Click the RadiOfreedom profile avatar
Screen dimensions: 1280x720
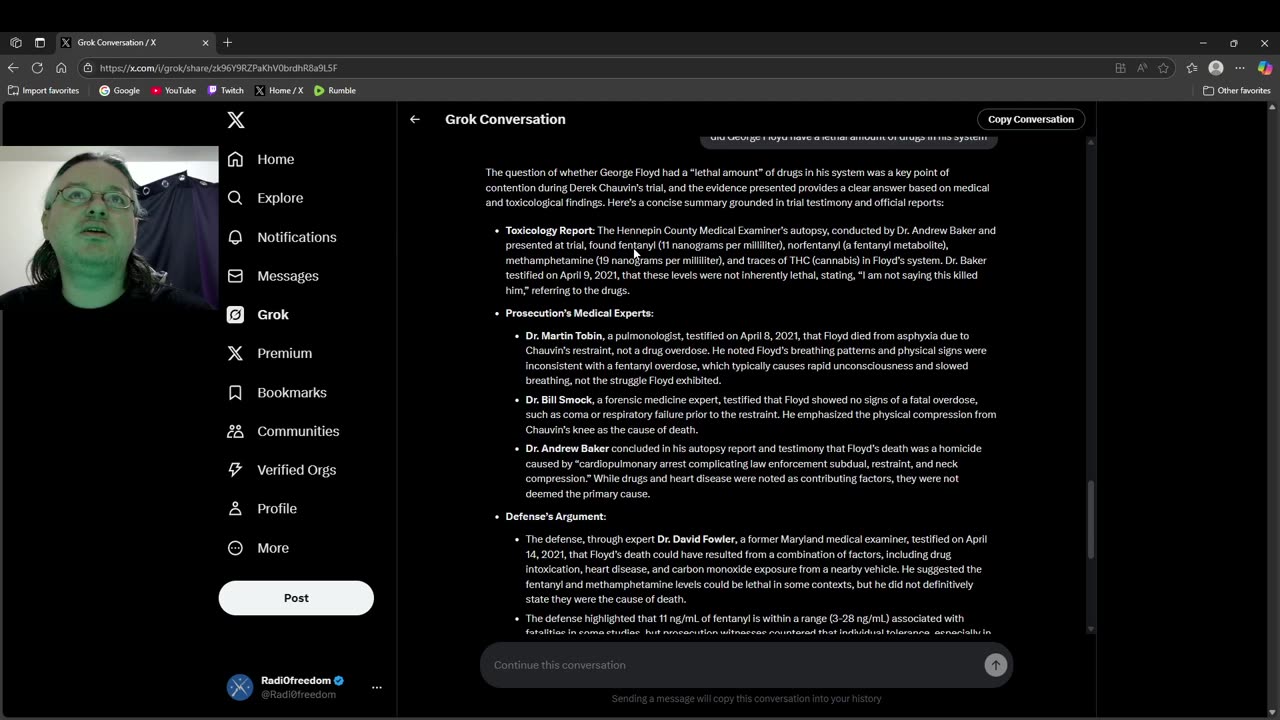(x=240, y=687)
